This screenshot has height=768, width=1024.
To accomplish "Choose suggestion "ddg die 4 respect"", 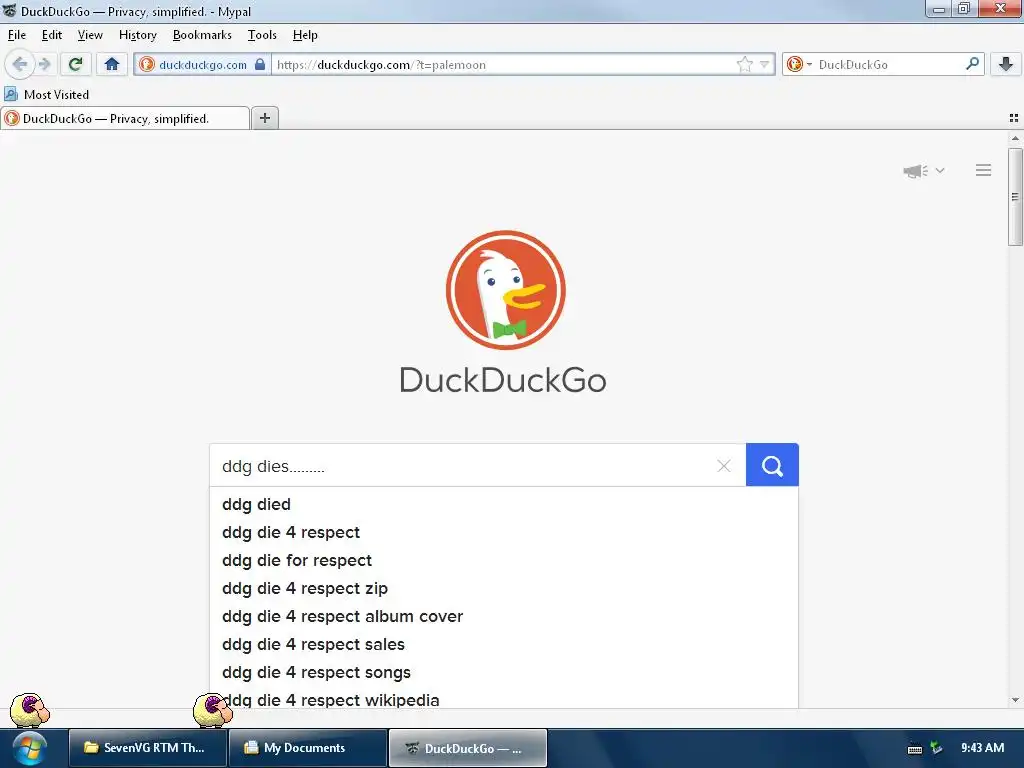I will (x=504, y=532).
